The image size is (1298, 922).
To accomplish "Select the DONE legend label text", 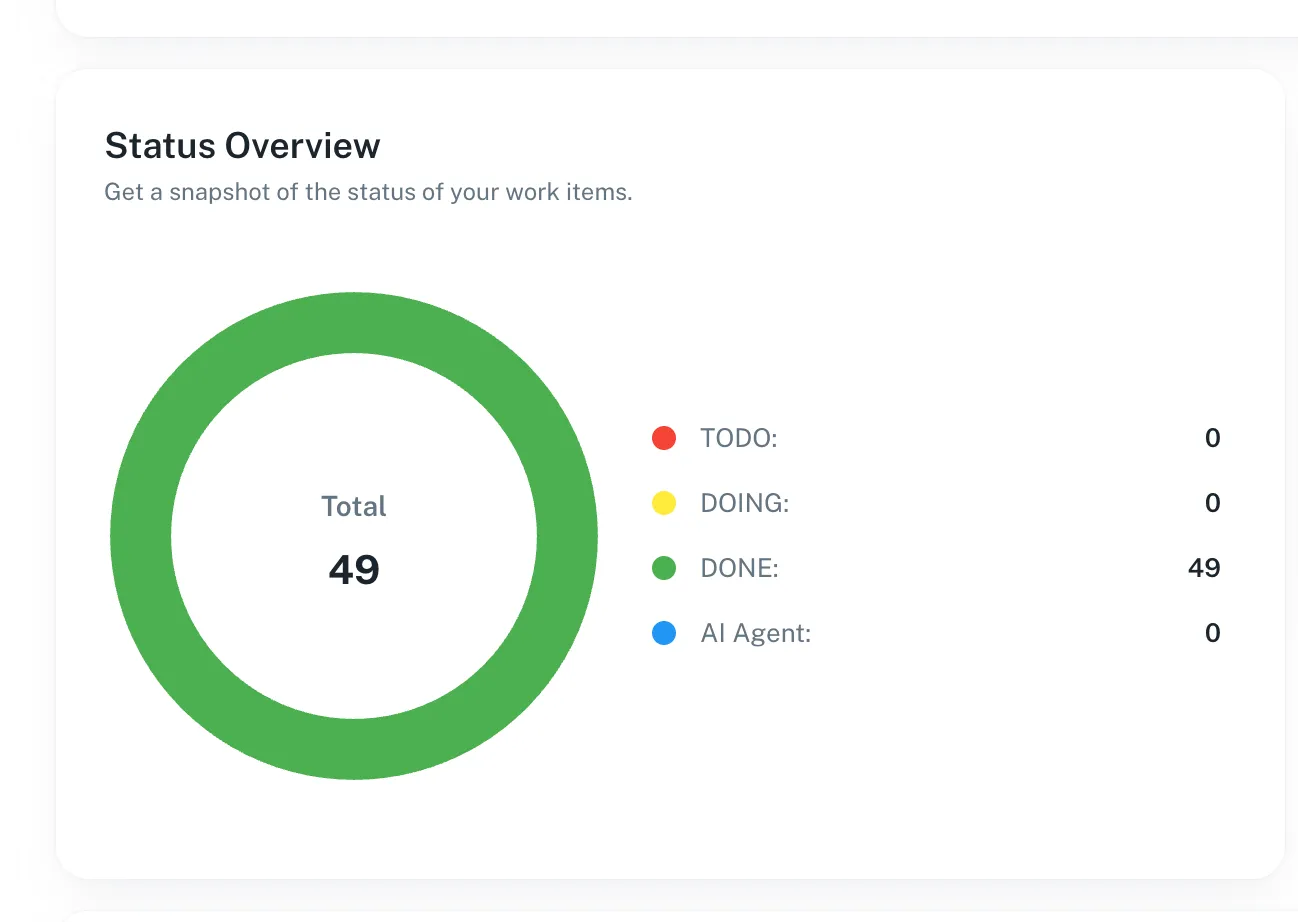I will tap(739, 567).
